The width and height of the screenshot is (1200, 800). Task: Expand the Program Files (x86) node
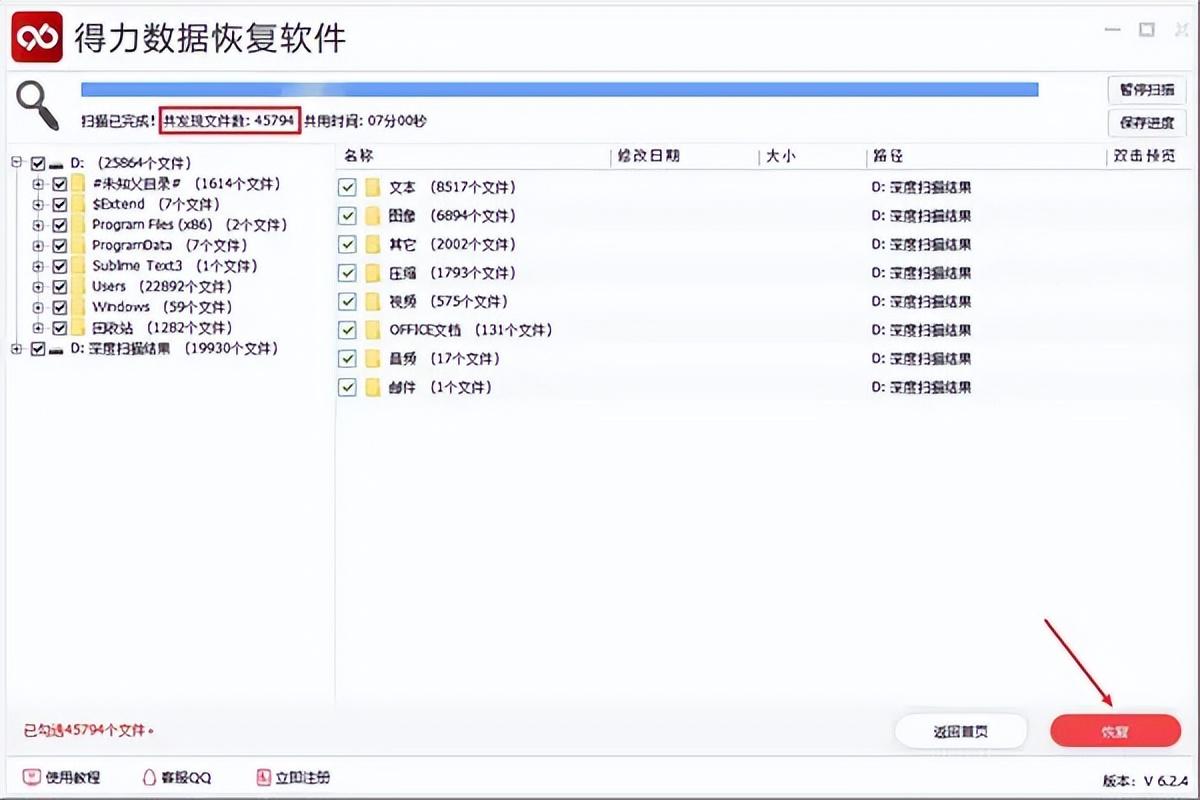coord(38,225)
